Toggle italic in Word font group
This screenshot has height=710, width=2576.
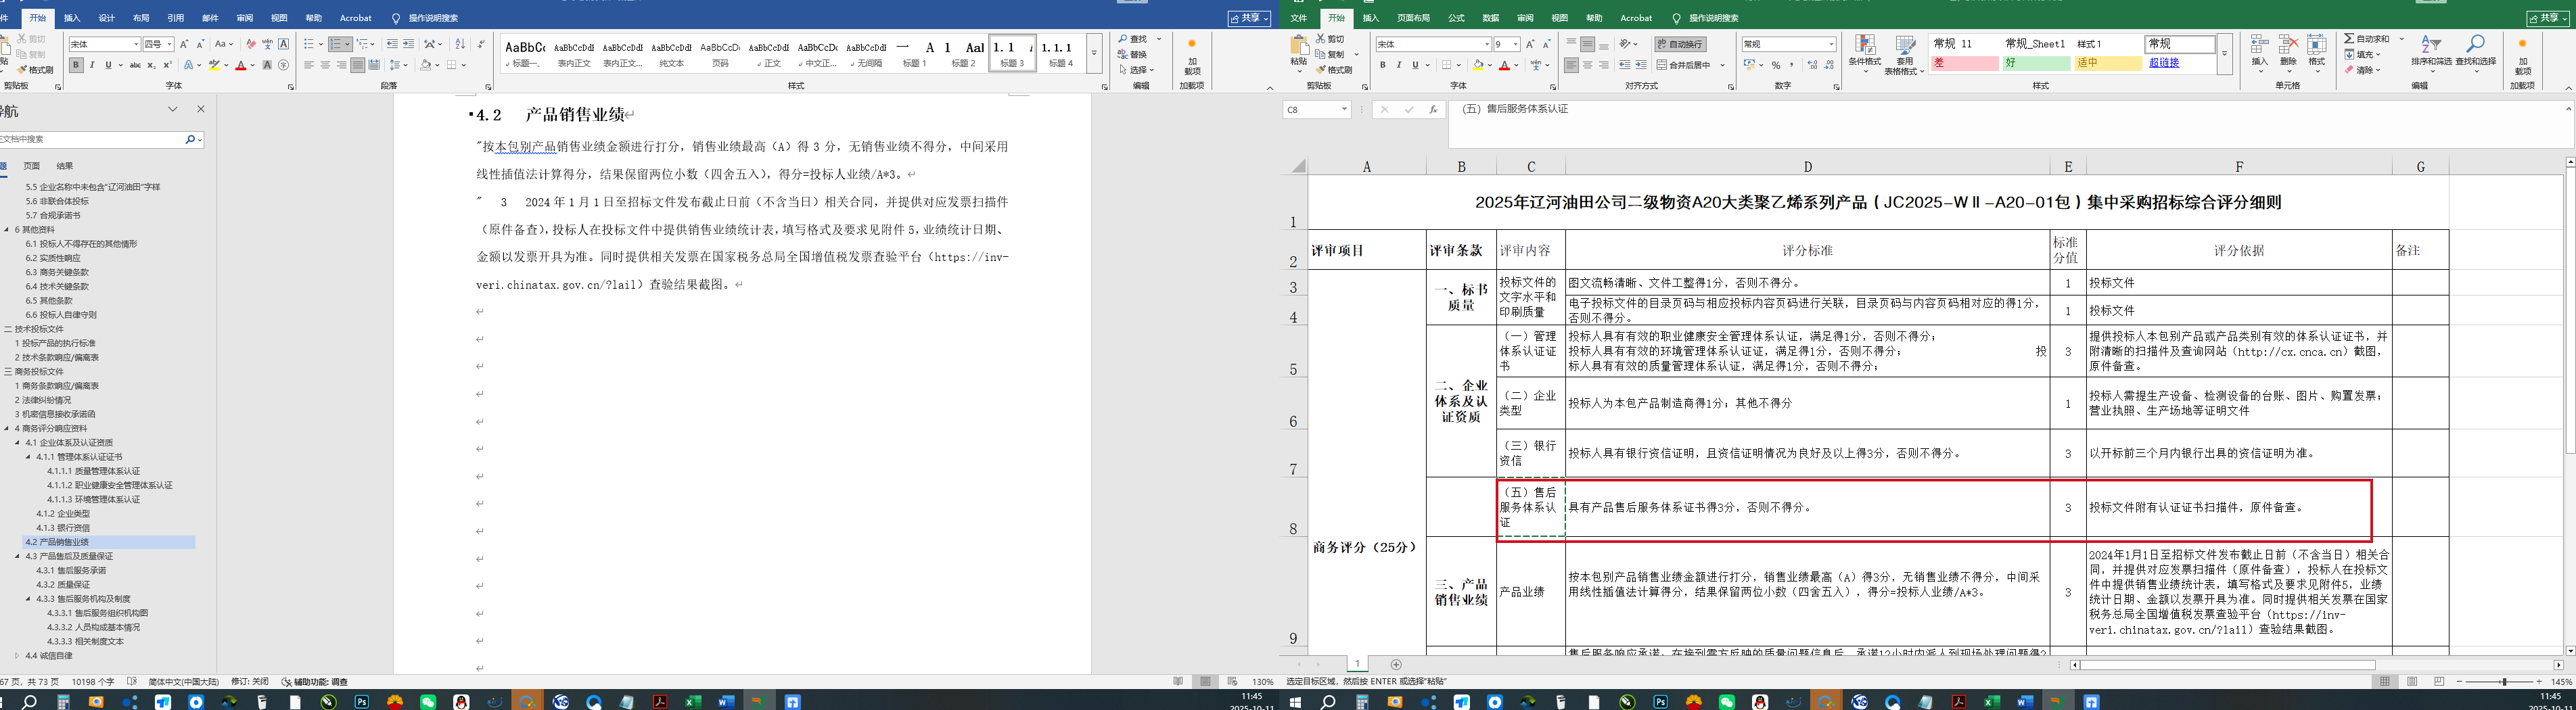pyautogui.click(x=92, y=65)
